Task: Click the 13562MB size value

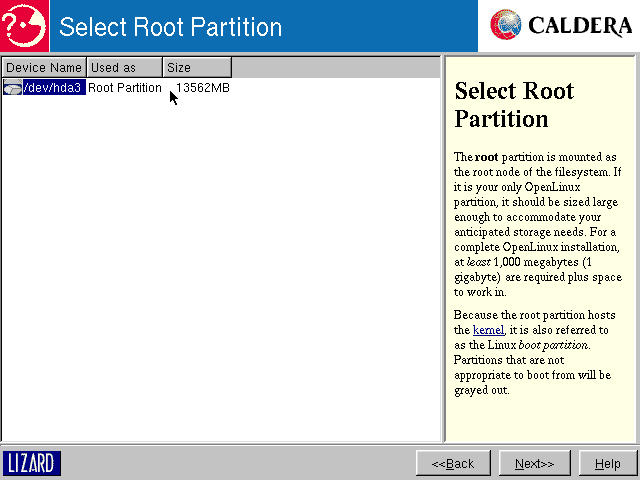Action: [203, 88]
